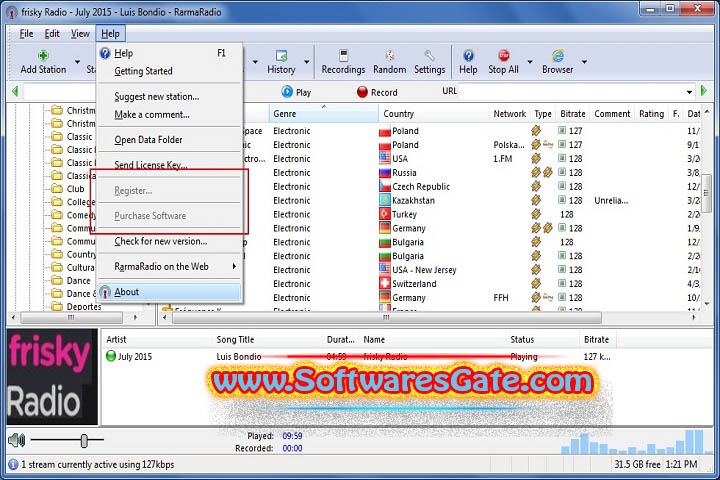The width and height of the screenshot is (720, 480).
Task: Click the Help toolbar question-mark icon
Action: tap(468, 56)
